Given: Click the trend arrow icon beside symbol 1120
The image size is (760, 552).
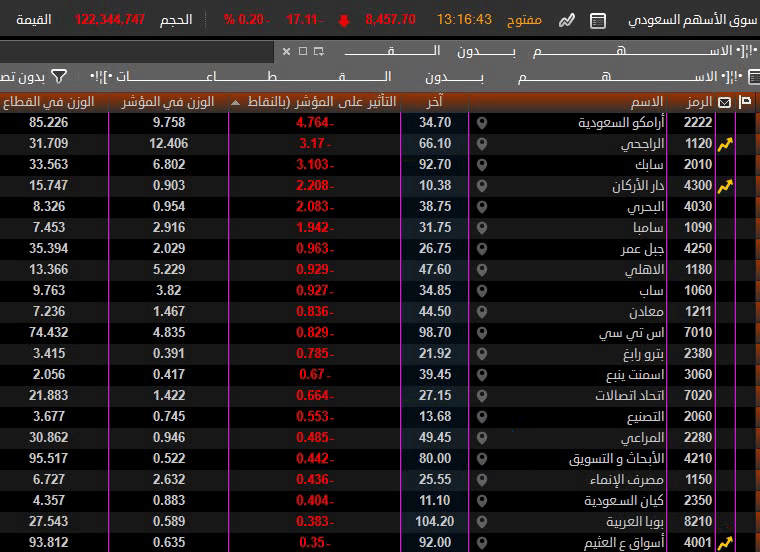Looking at the screenshot, I should tap(726, 144).
